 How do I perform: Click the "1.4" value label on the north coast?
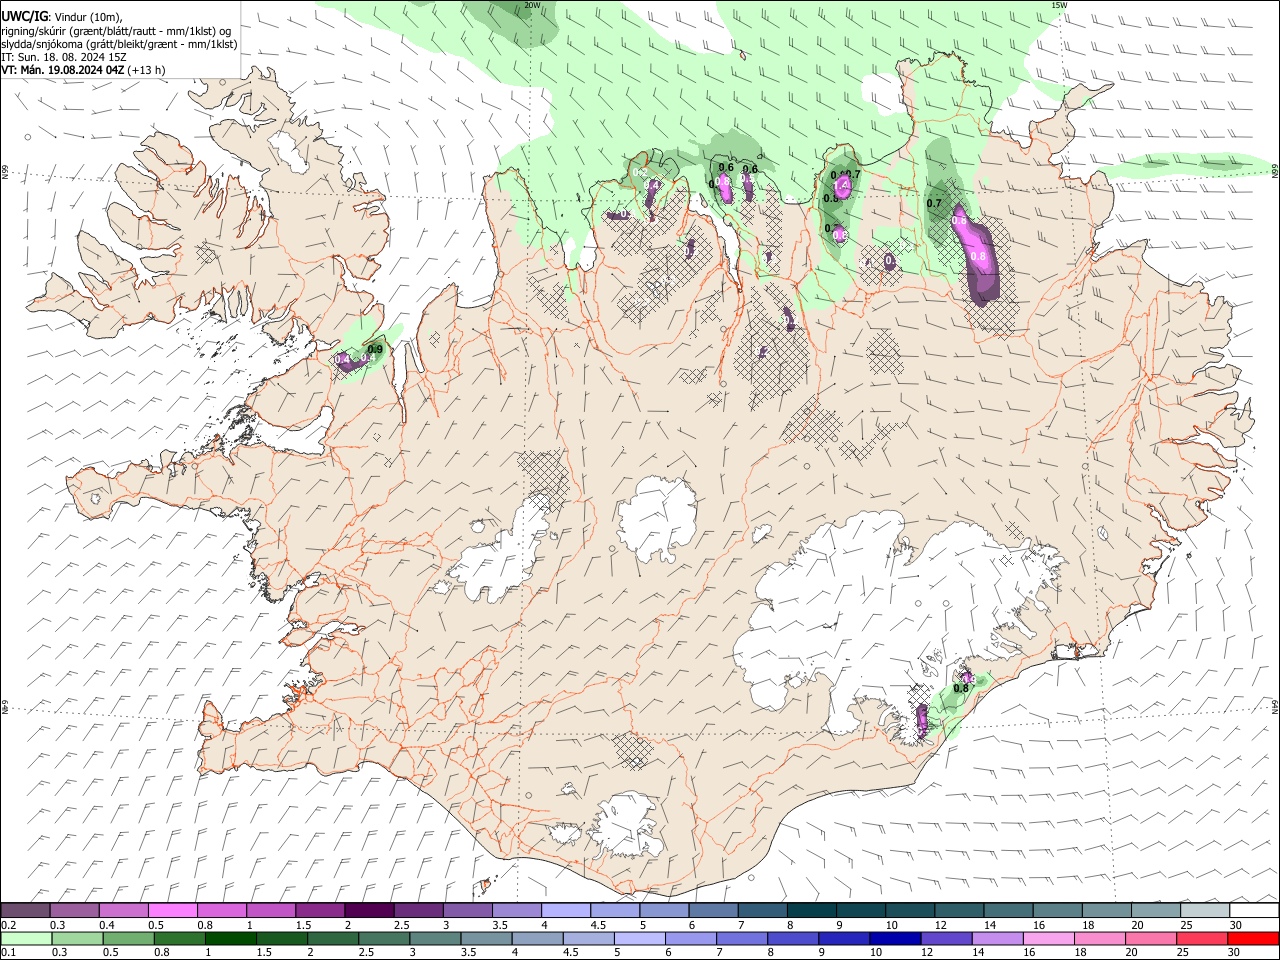[842, 185]
